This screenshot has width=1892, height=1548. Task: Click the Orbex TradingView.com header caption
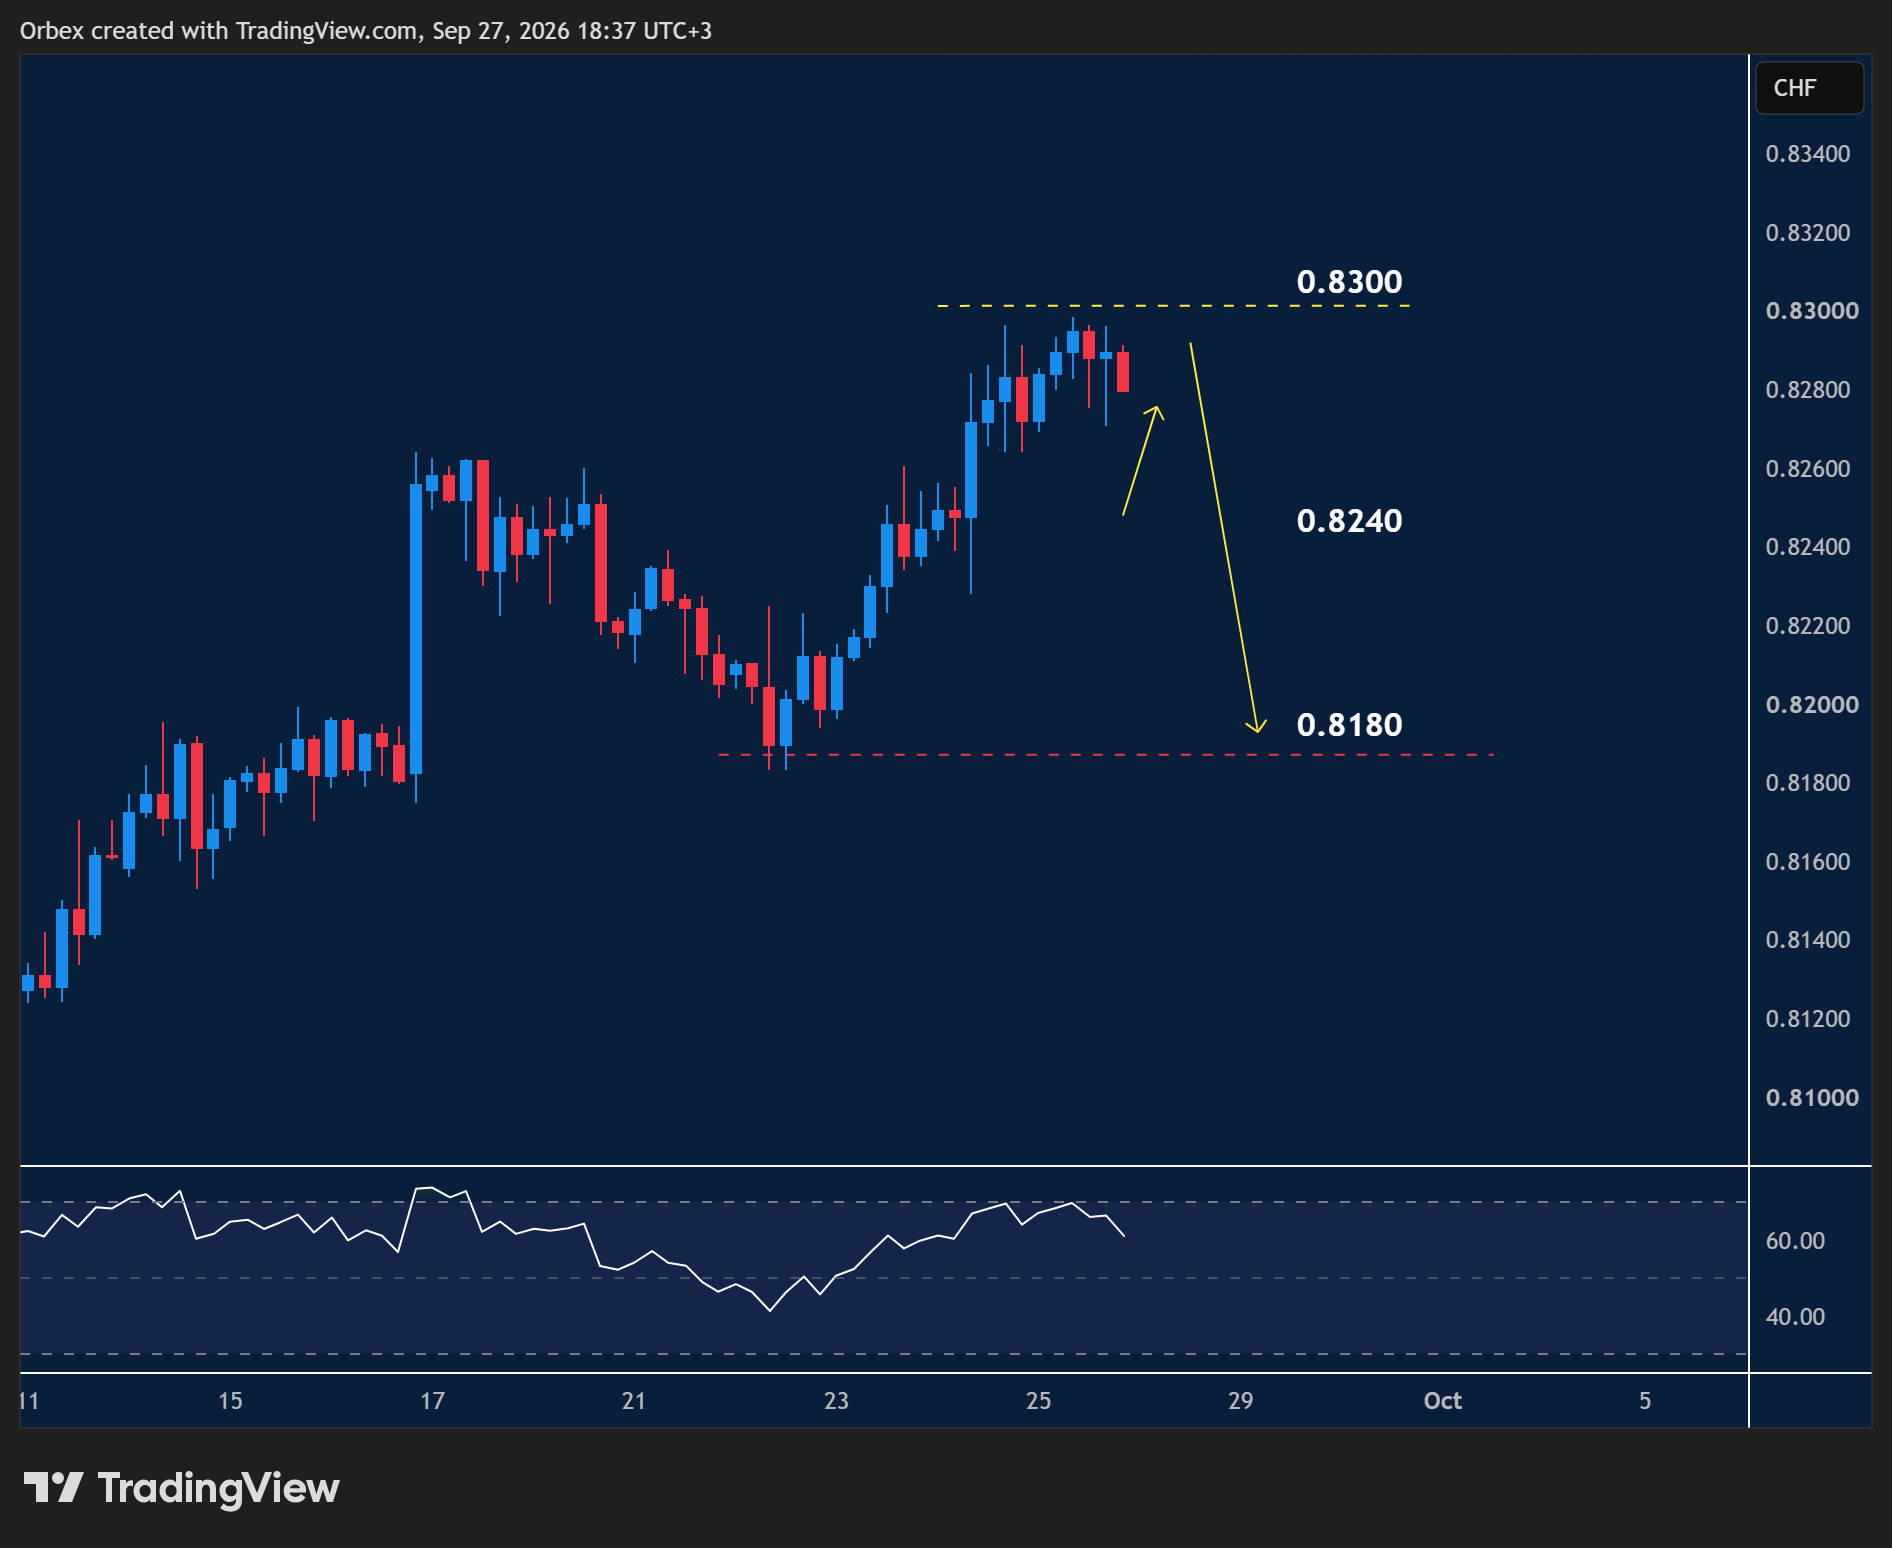(x=366, y=31)
